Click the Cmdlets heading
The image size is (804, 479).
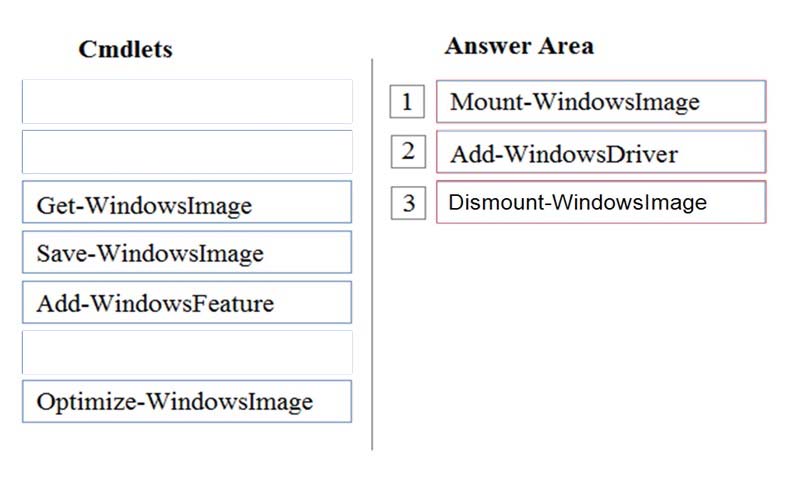[126, 49]
